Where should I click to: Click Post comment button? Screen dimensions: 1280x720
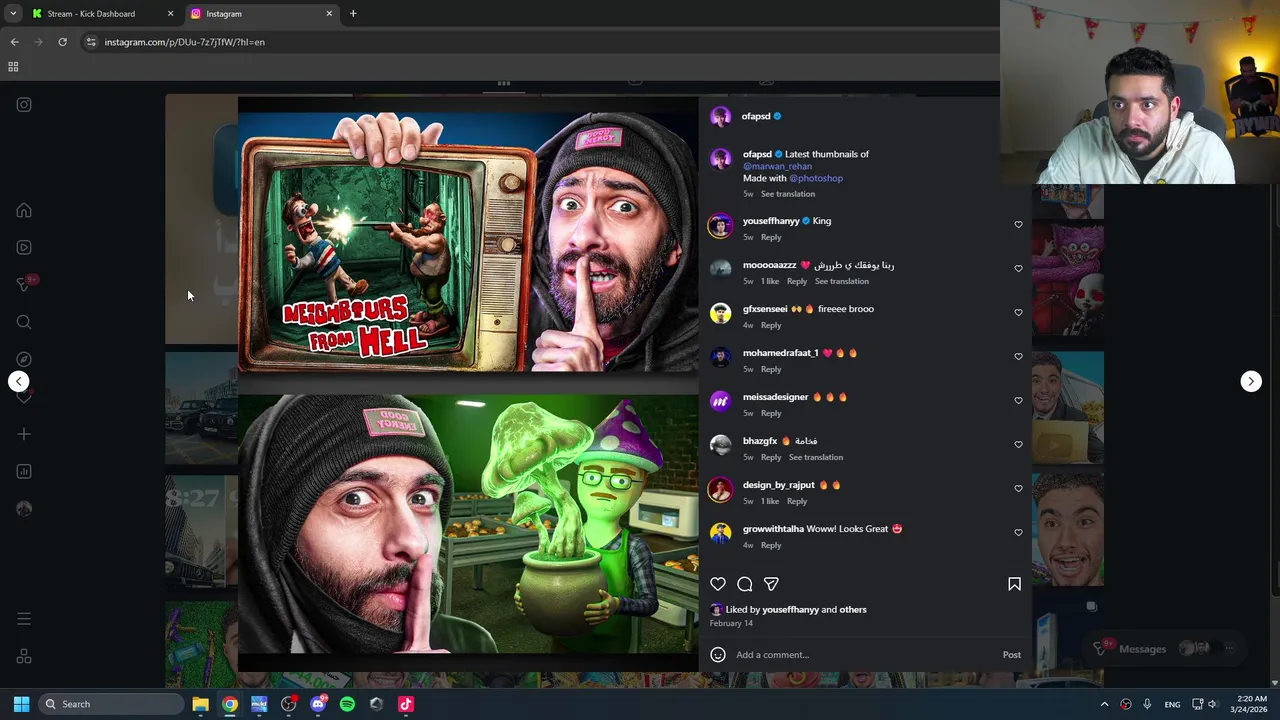1012,655
